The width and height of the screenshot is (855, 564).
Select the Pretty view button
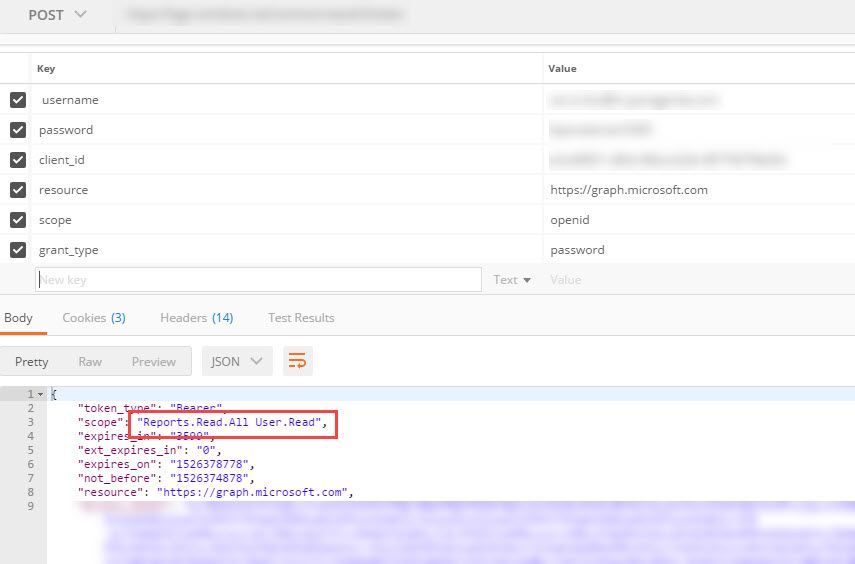tap(32, 362)
